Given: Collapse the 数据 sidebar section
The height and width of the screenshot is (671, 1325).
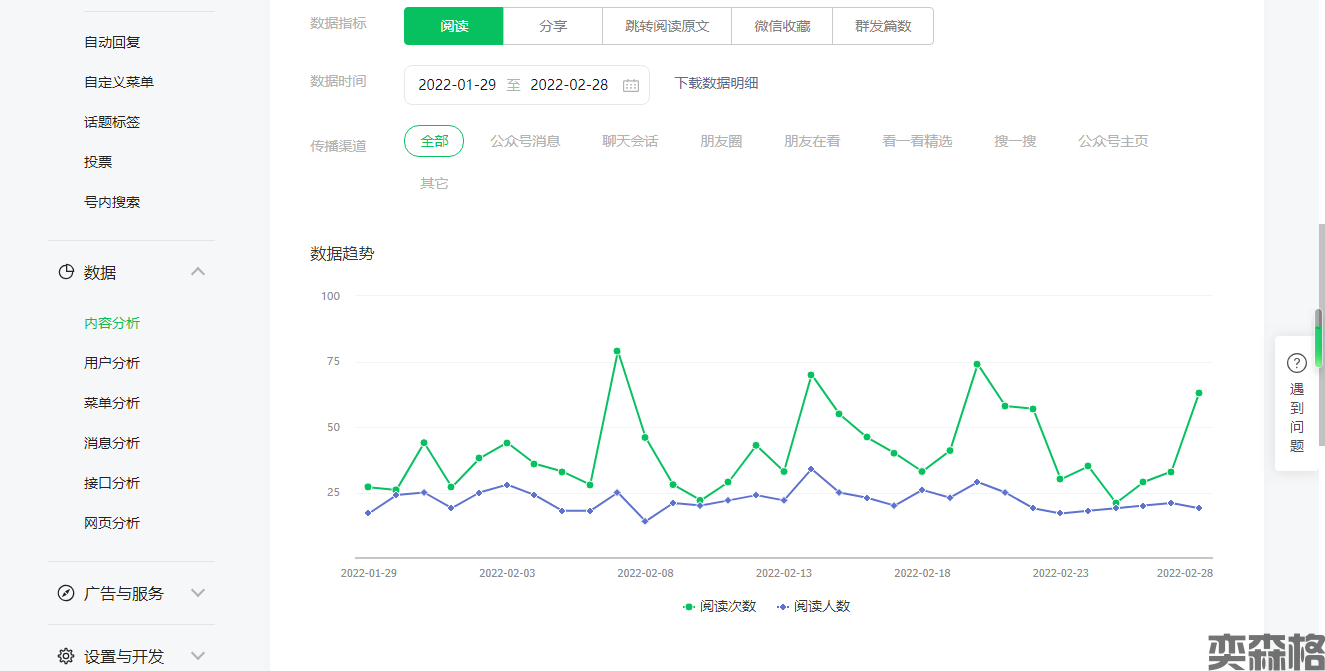Looking at the screenshot, I should [x=198, y=272].
